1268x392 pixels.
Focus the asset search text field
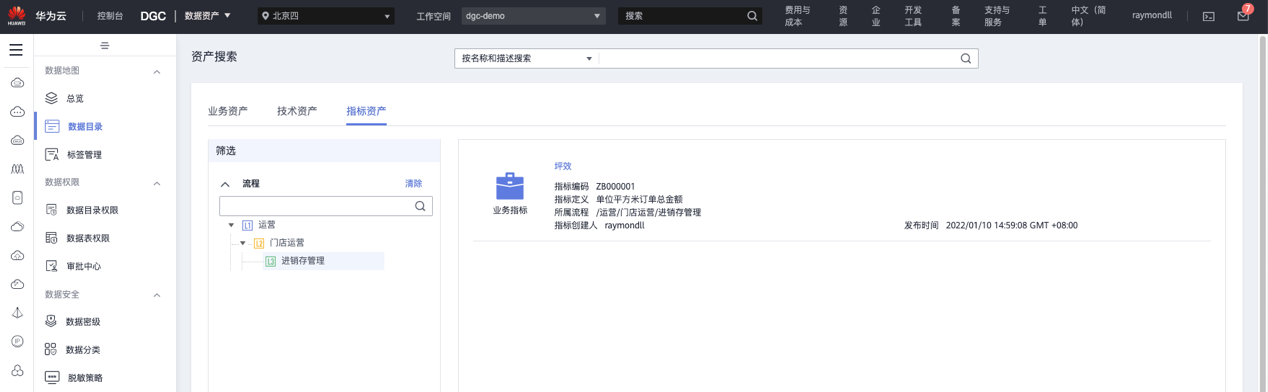[778, 58]
